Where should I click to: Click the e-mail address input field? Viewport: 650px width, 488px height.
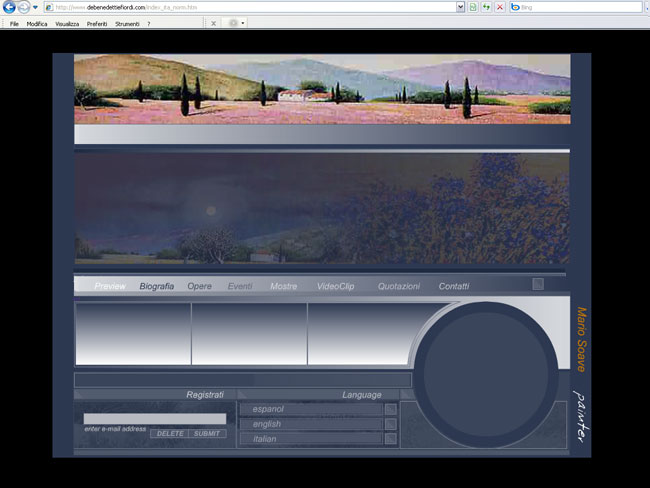[x=155, y=418]
